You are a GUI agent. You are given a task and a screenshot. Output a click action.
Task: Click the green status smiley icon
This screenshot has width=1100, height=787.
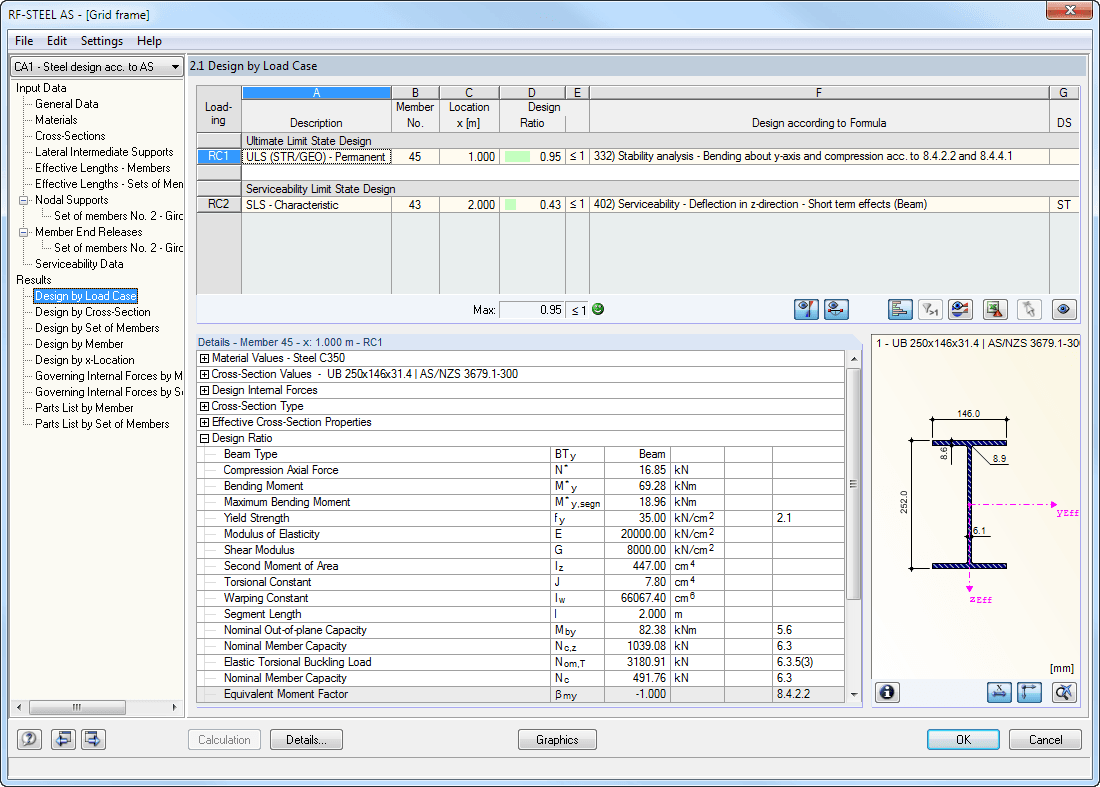point(598,309)
